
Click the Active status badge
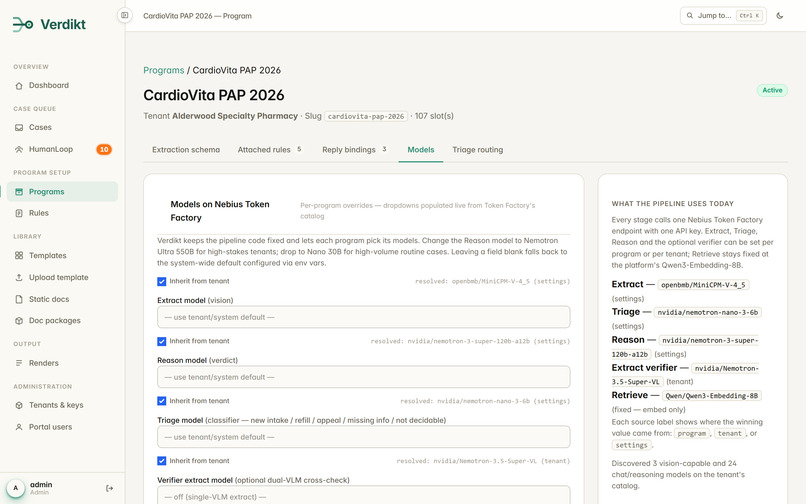point(772,91)
